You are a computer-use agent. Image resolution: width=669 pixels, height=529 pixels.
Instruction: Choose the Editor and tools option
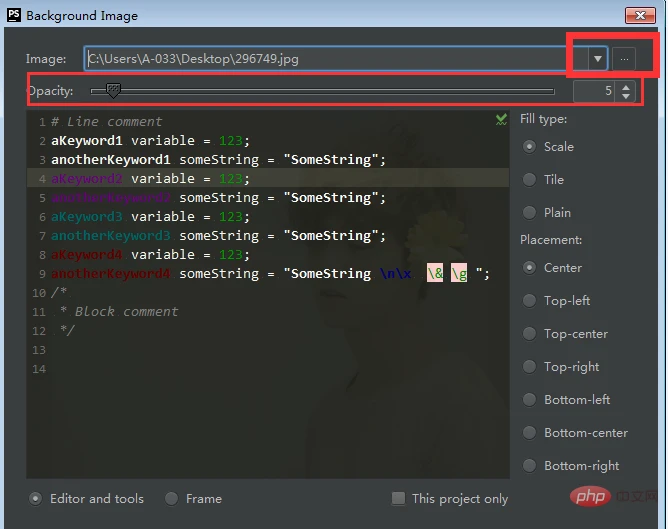[x=37, y=498]
